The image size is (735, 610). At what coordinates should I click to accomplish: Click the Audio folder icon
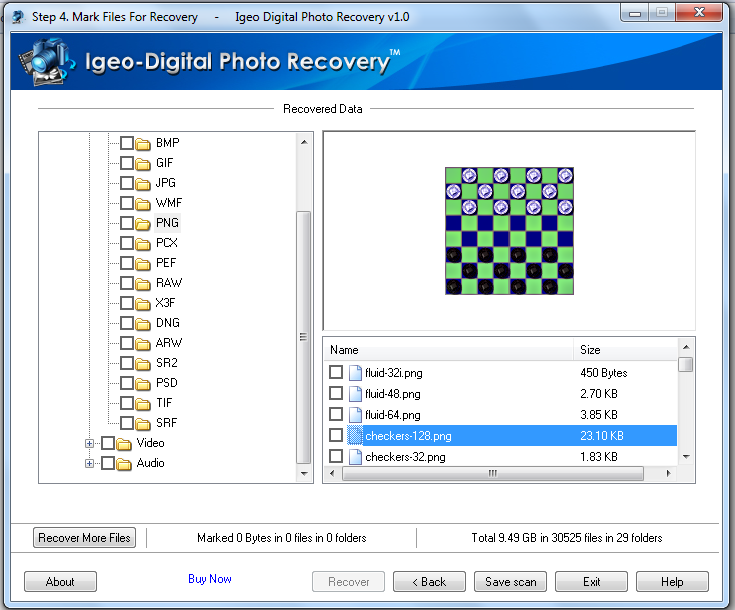click(x=124, y=464)
